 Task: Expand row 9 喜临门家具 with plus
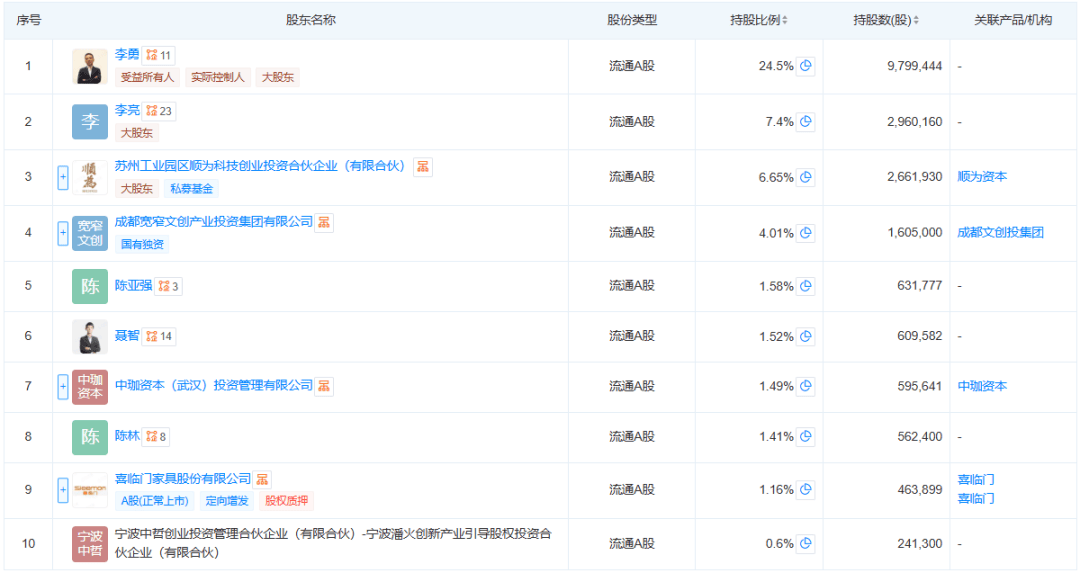63,490
